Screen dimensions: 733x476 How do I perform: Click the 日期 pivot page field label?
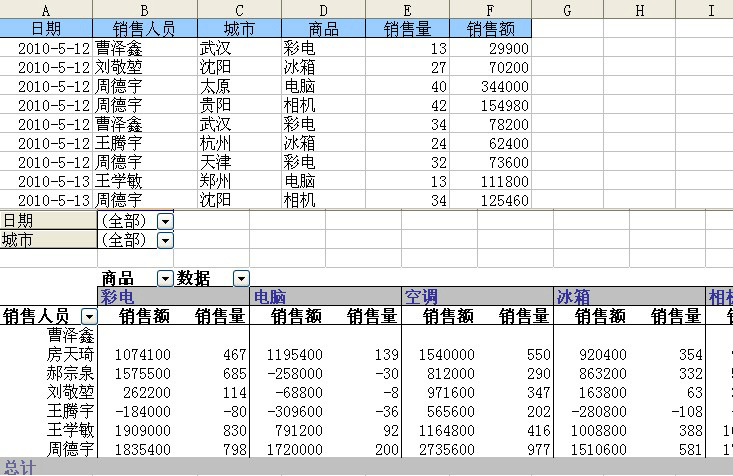click(x=49, y=221)
